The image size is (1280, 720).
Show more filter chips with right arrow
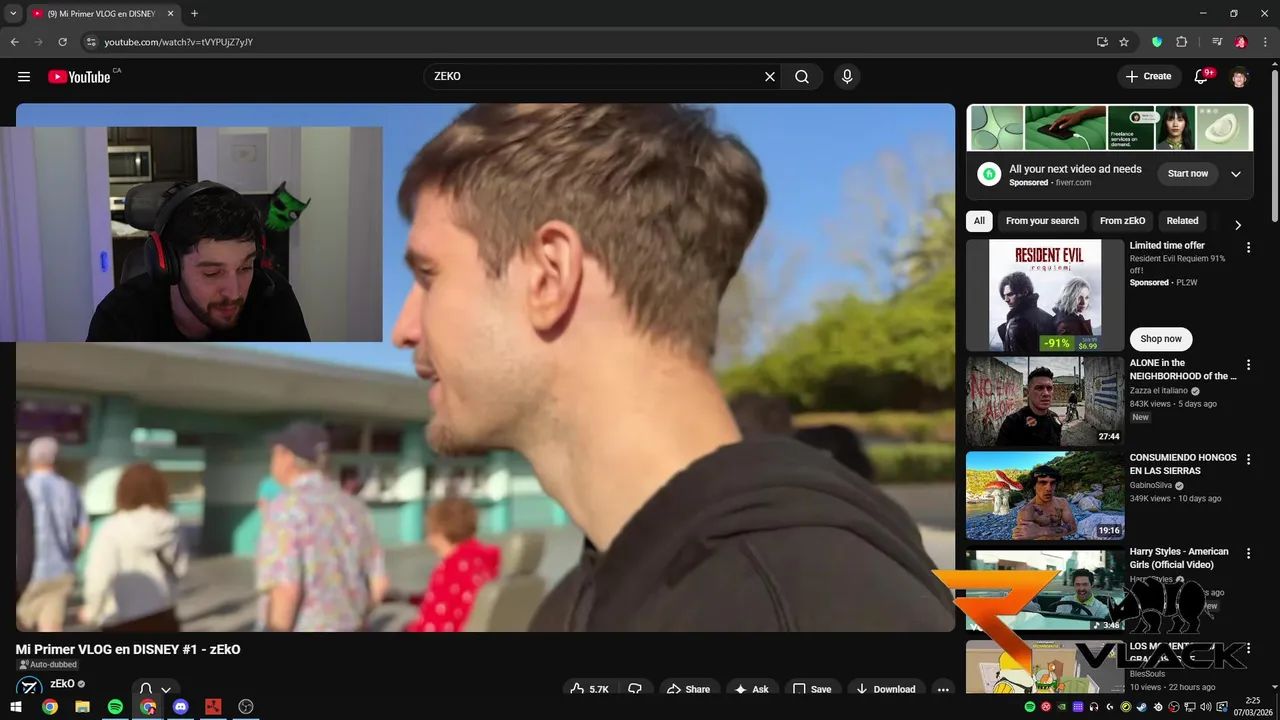tap(1238, 225)
